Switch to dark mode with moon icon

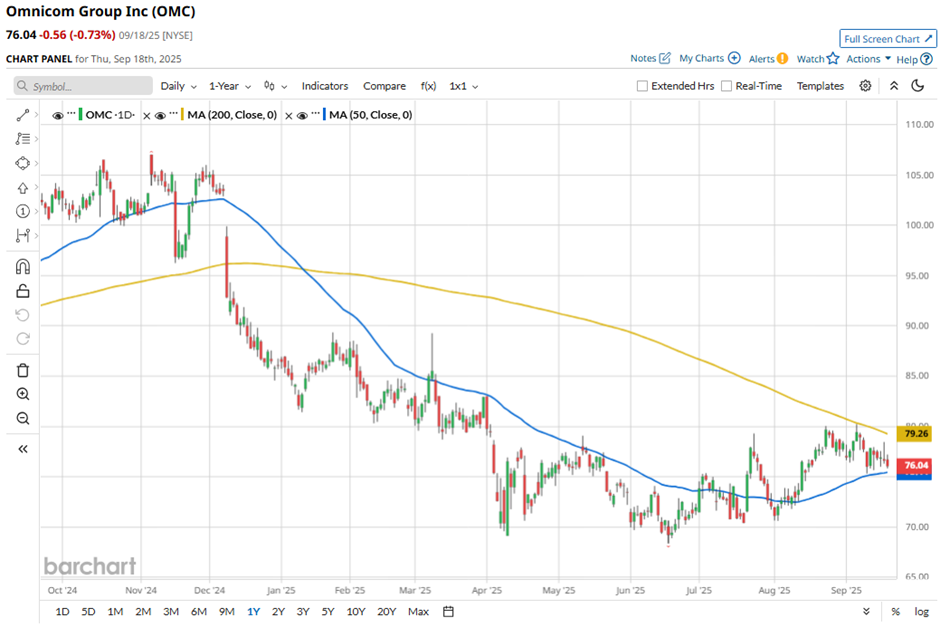pyautogui.click(x=918, y=86)
